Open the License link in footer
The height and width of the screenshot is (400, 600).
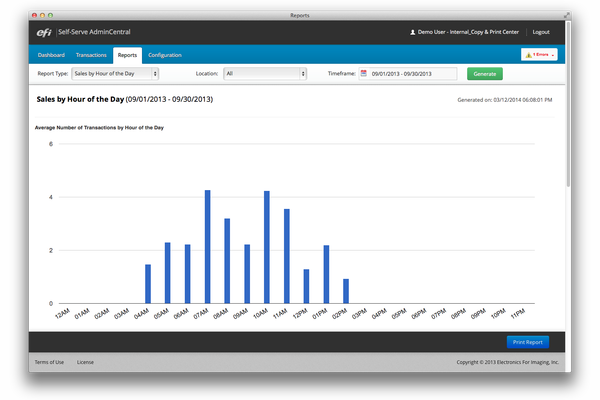click(85, 362)
